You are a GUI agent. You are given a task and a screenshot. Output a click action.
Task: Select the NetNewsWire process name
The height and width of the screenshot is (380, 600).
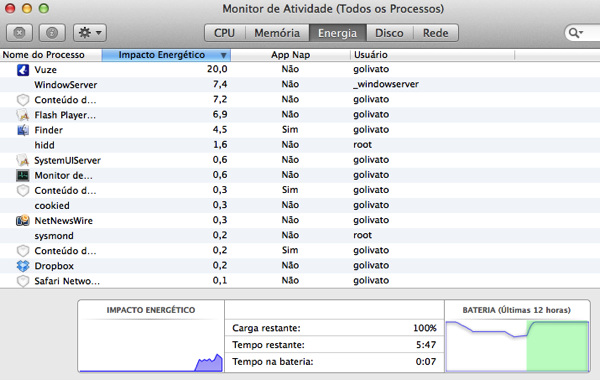pos(64,221)
